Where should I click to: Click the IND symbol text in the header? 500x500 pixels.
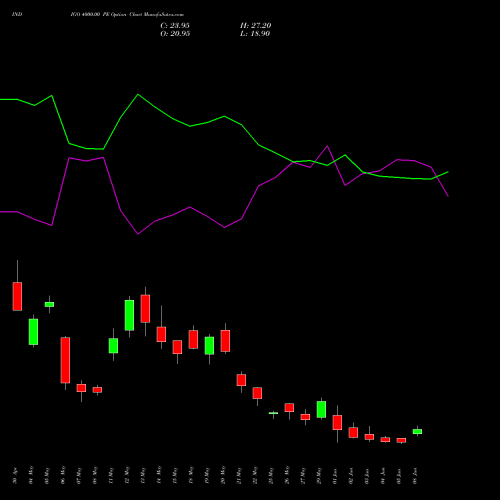coord(17,14)
